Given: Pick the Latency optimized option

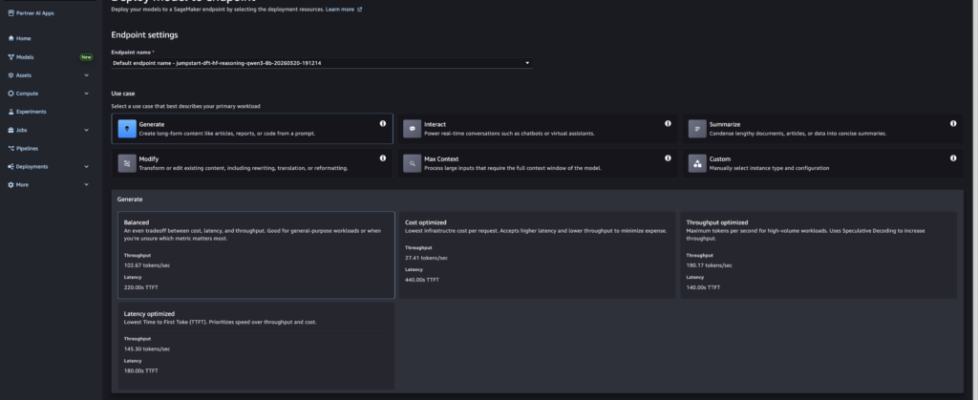Looking at the screenshot, I should (x=253, y=345).
